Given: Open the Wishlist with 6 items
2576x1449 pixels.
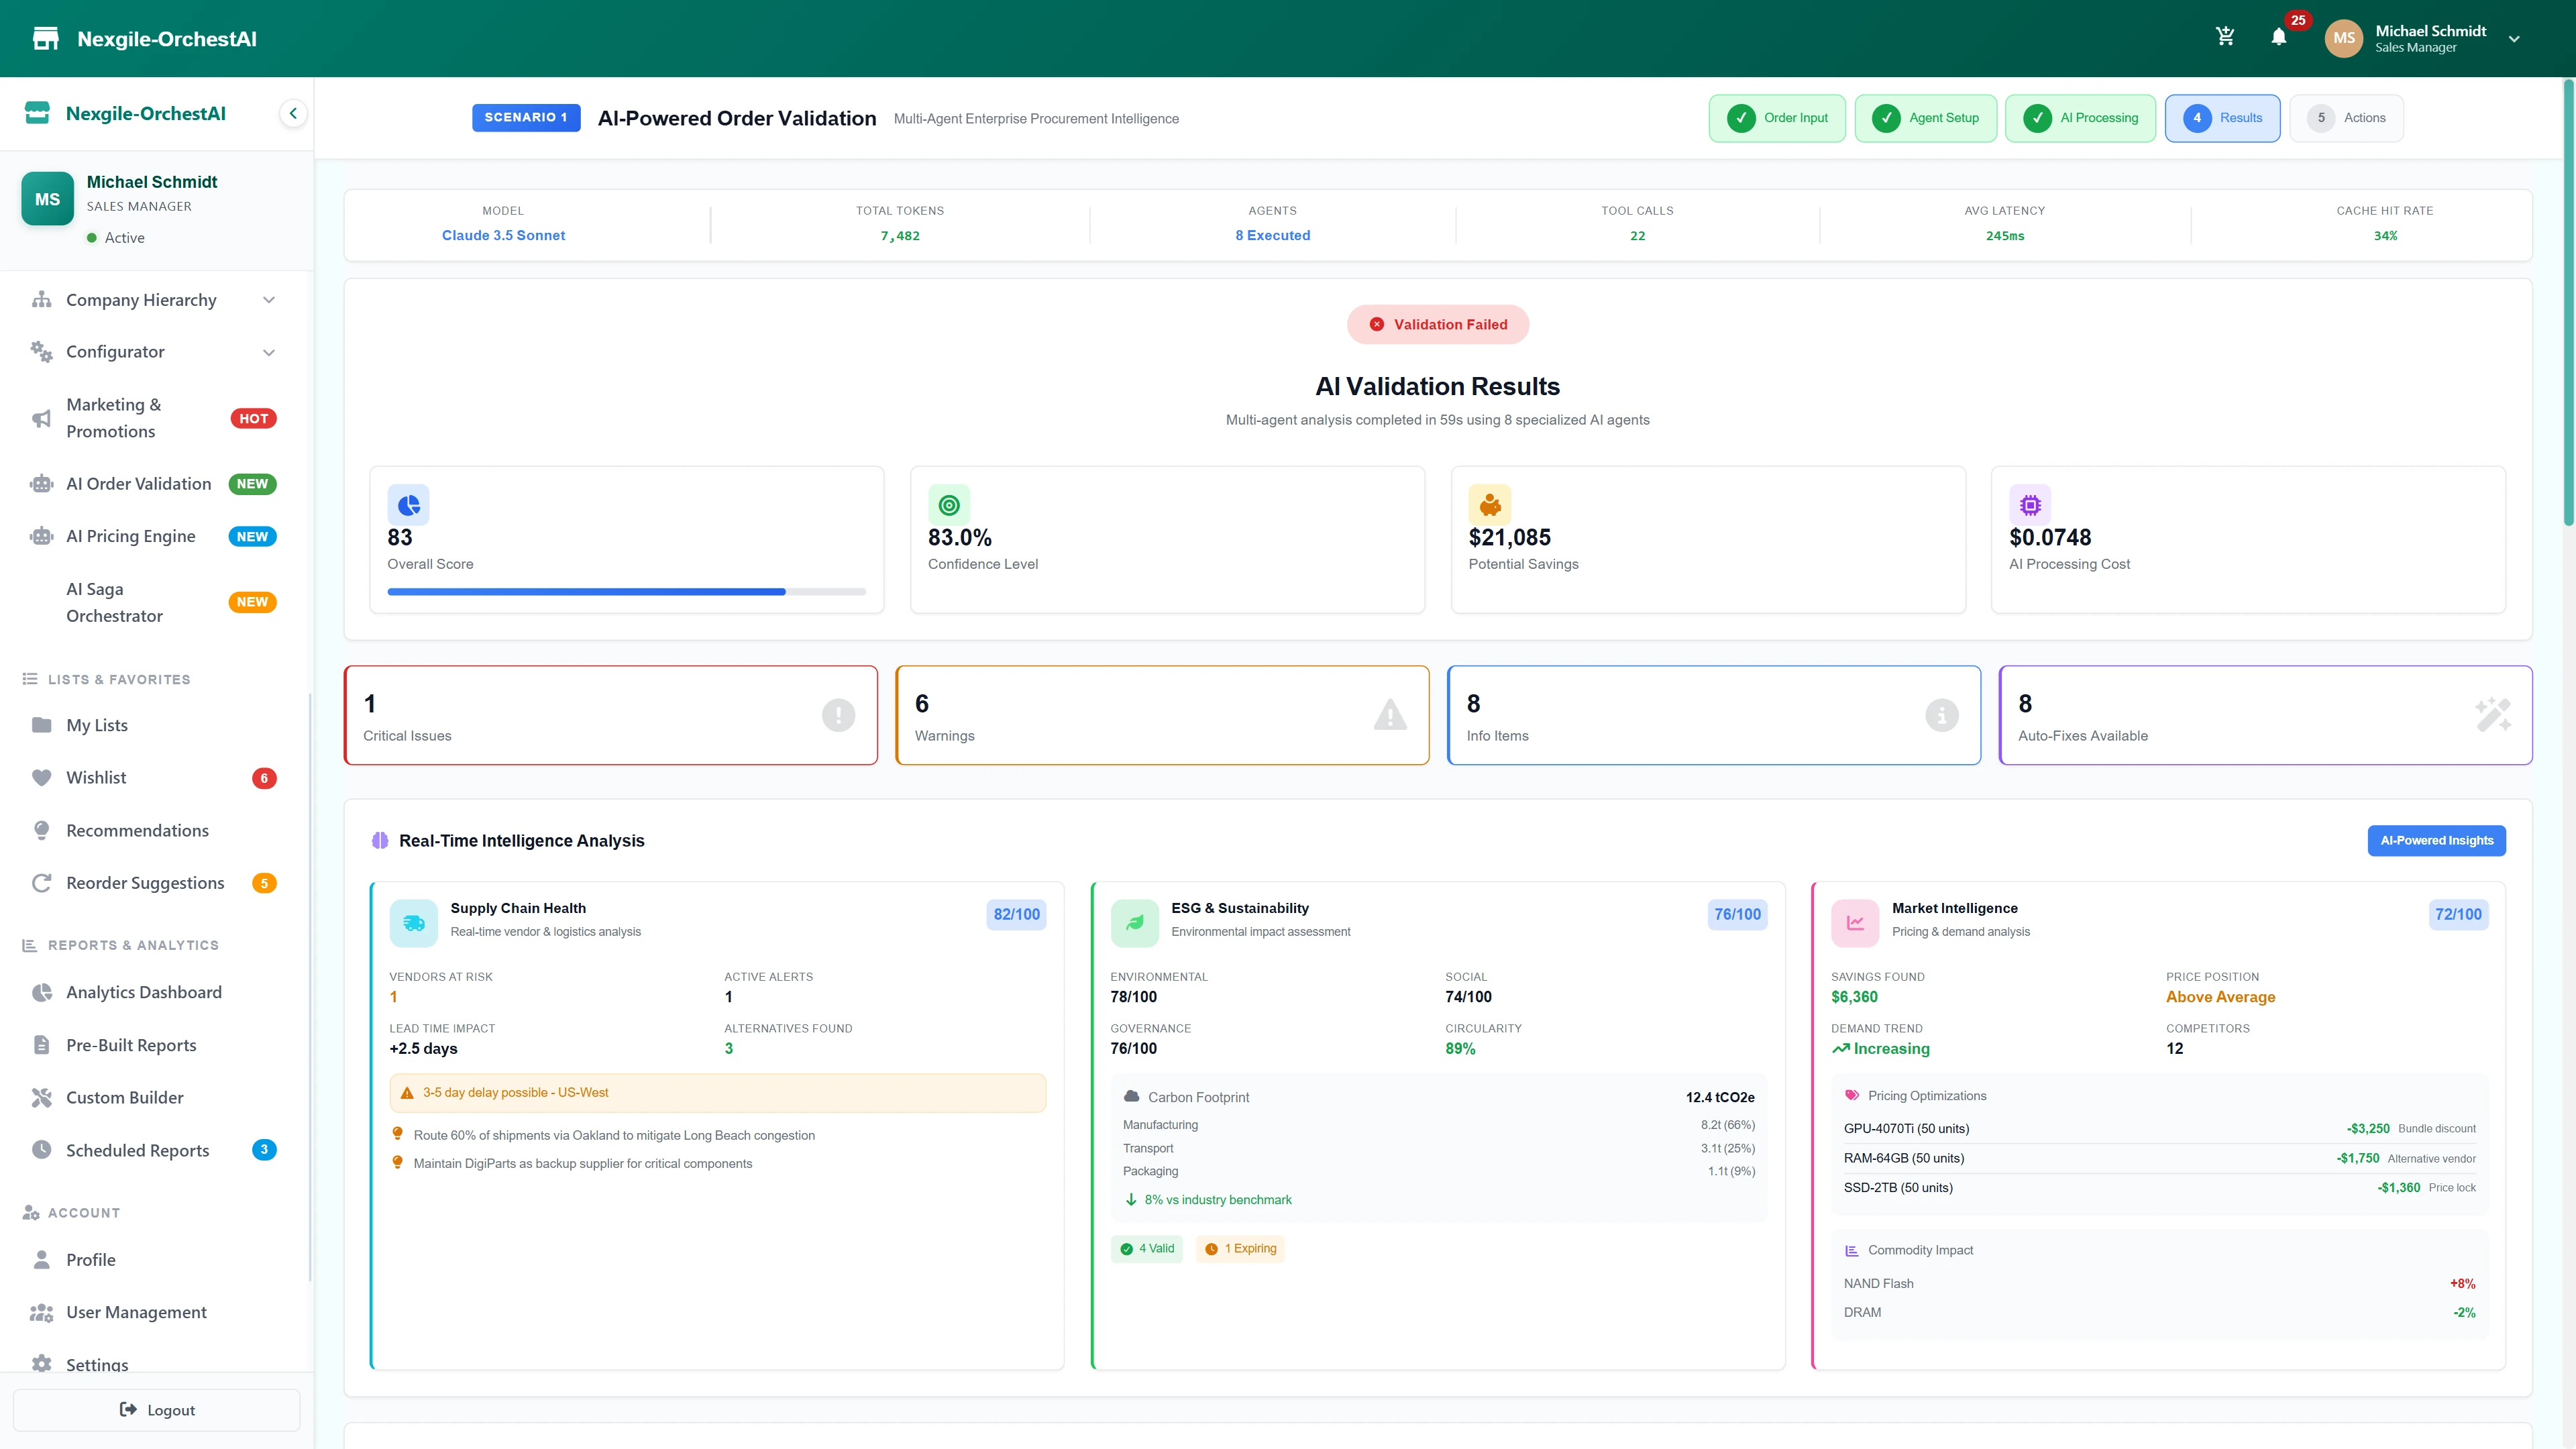Looking at the screenshot, I should coord(96,777).
